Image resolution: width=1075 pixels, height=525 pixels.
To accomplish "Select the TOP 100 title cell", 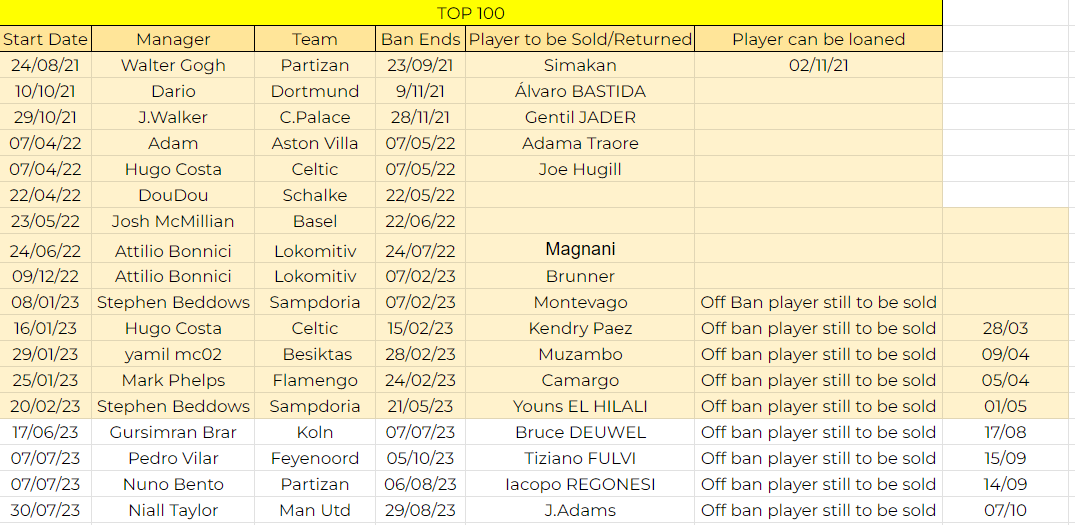I will (471, 13).
